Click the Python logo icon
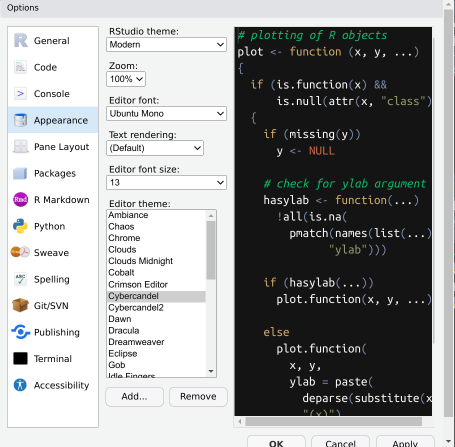This screenshot has width=455, height=447. [x=20, y=226]
